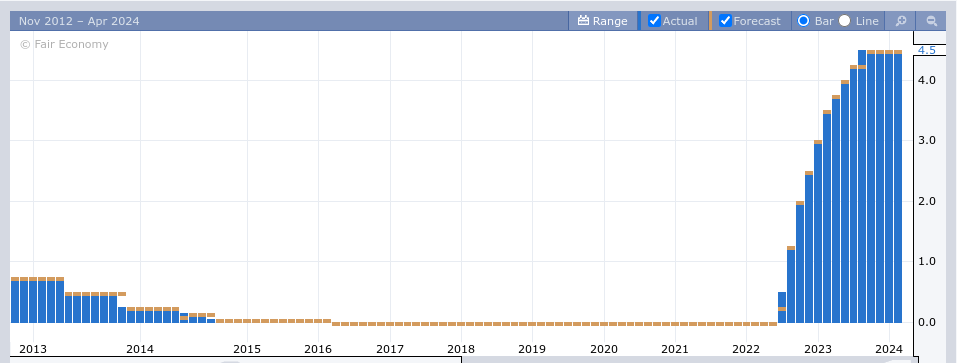The width and height of the screenshot is (957, 363).
Task: Click the 2017 year label
Action: pos(389,349)
